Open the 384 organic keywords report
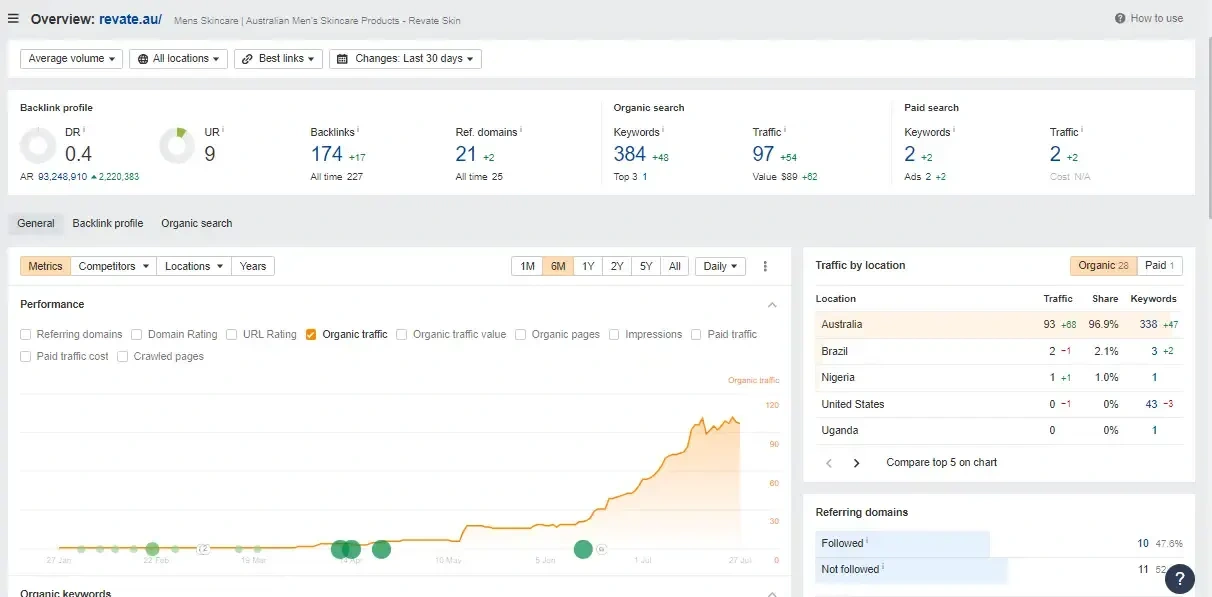Viewport: 1212px width, 597px height. click(630, 154)
